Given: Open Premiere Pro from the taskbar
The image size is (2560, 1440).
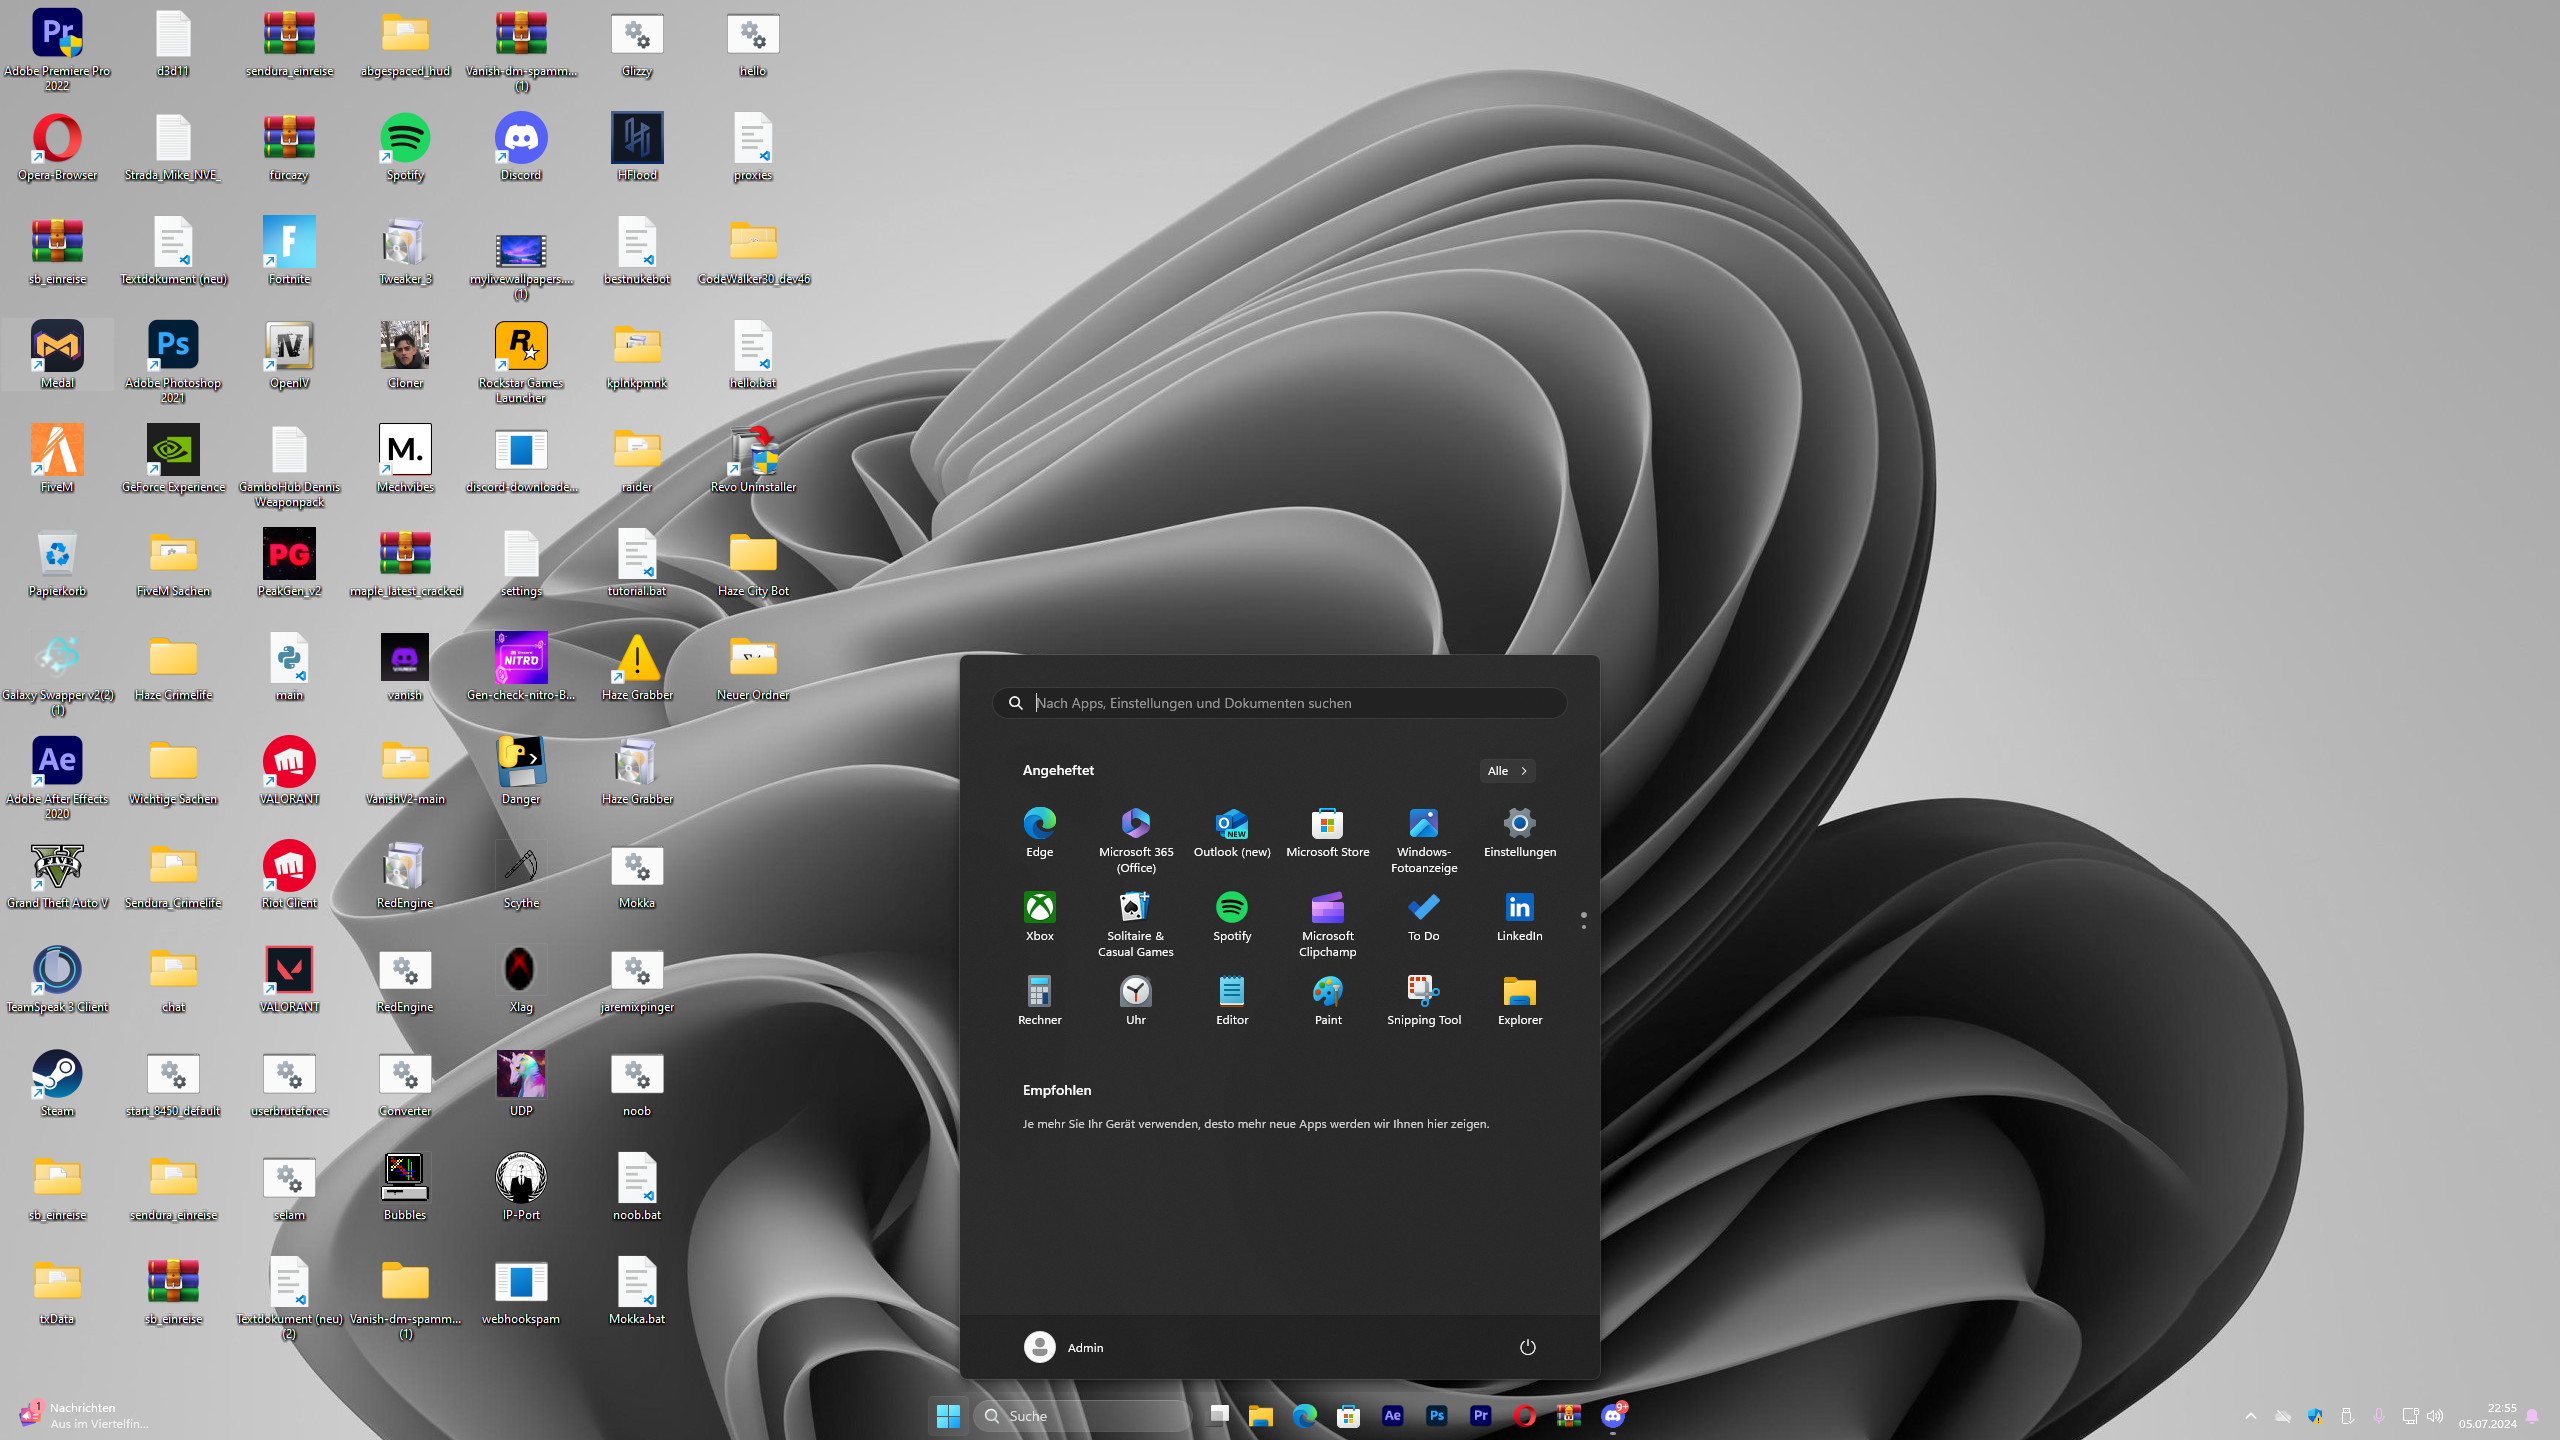Looking at the screenshot, I should point(1480,1415).
